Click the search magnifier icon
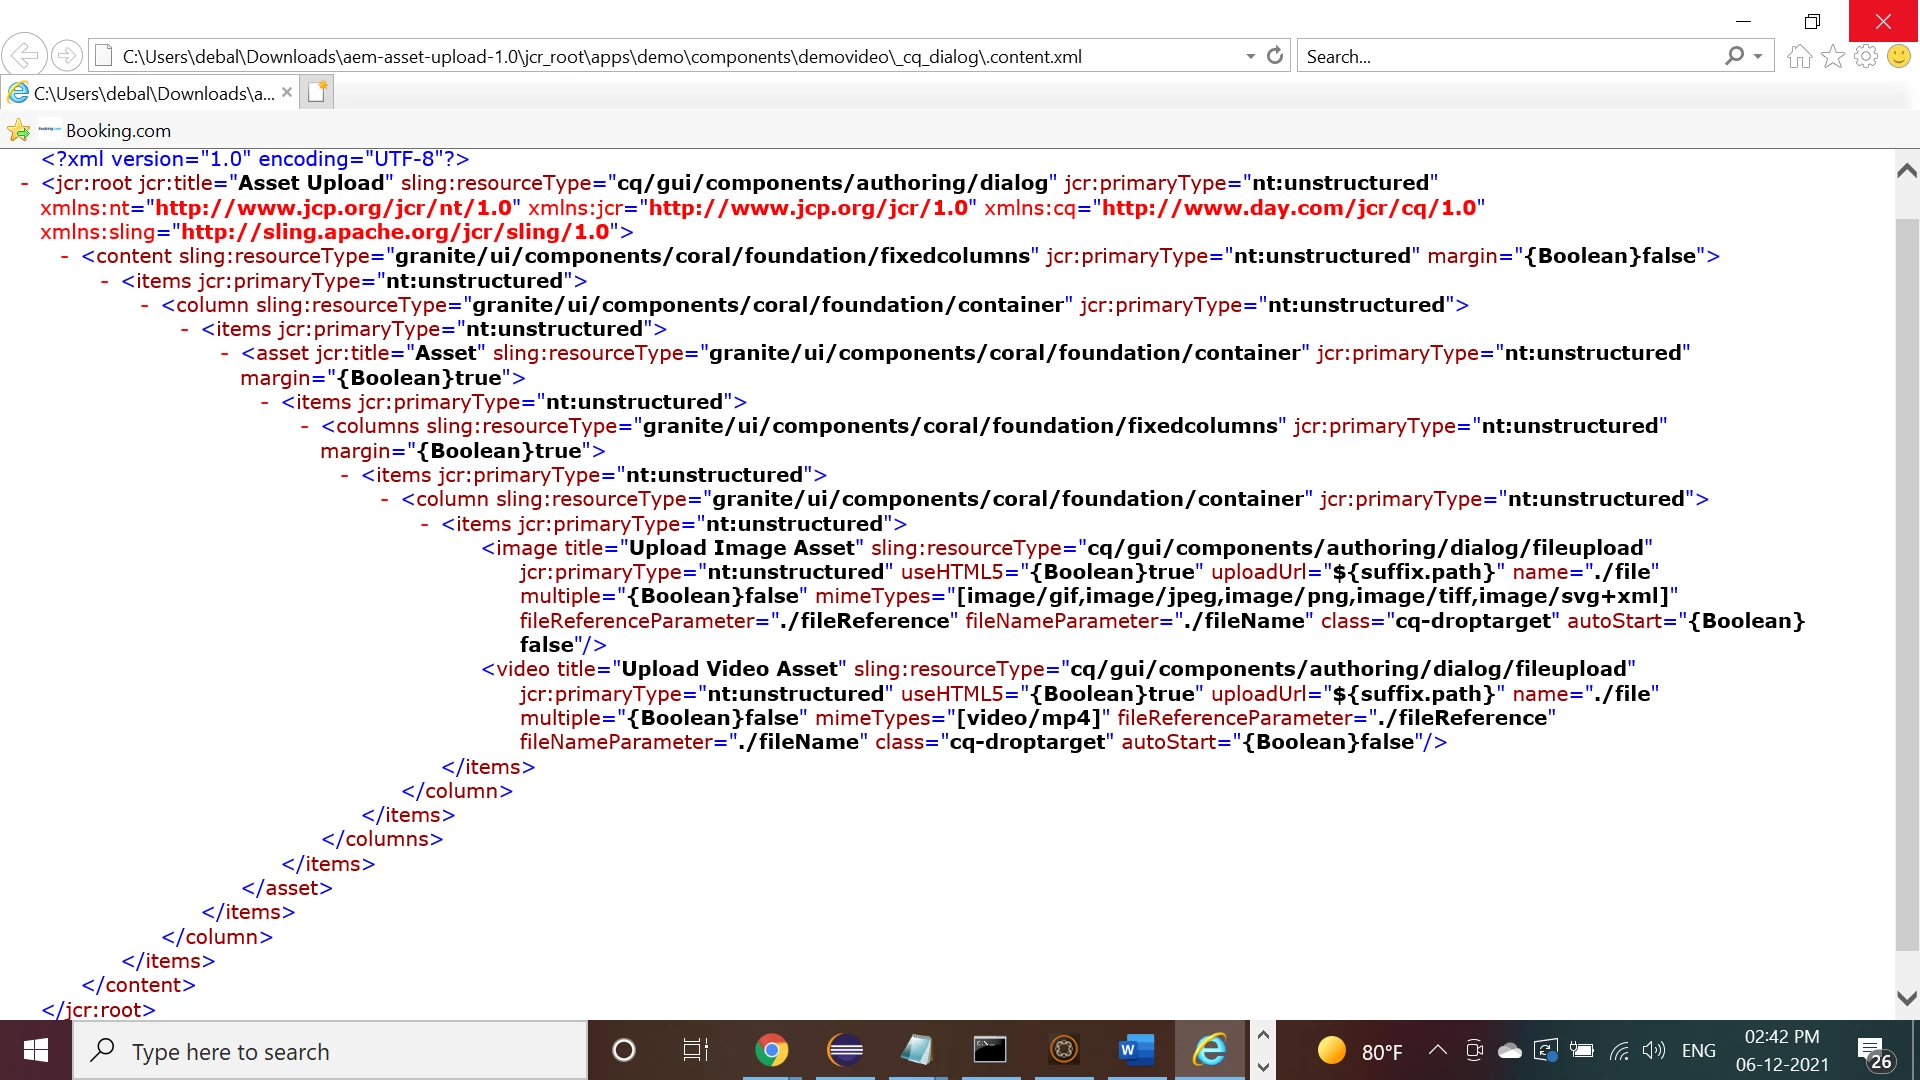The image size is (1920, 1080). coord(1734,56)
